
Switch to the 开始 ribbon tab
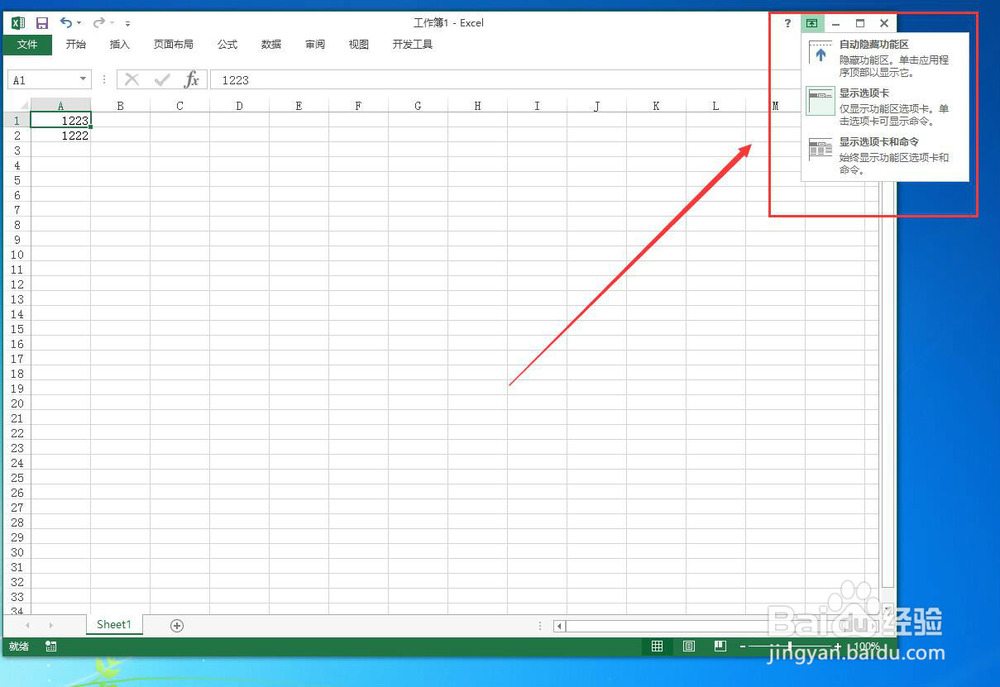75,44
